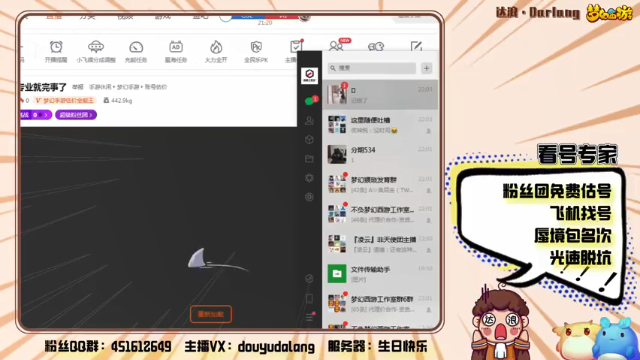Open the WeChat chats icon with unread badge
Viewport: 640px width, 360px height.
pyautogui.click(x=309, y=101)
